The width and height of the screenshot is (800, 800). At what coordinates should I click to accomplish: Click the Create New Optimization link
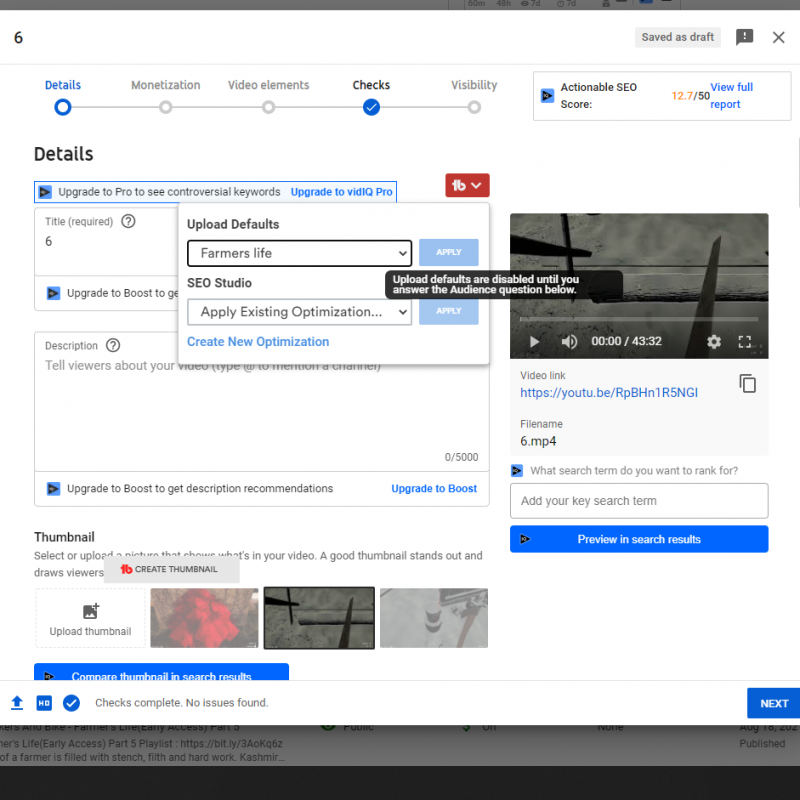pos(258,342)
